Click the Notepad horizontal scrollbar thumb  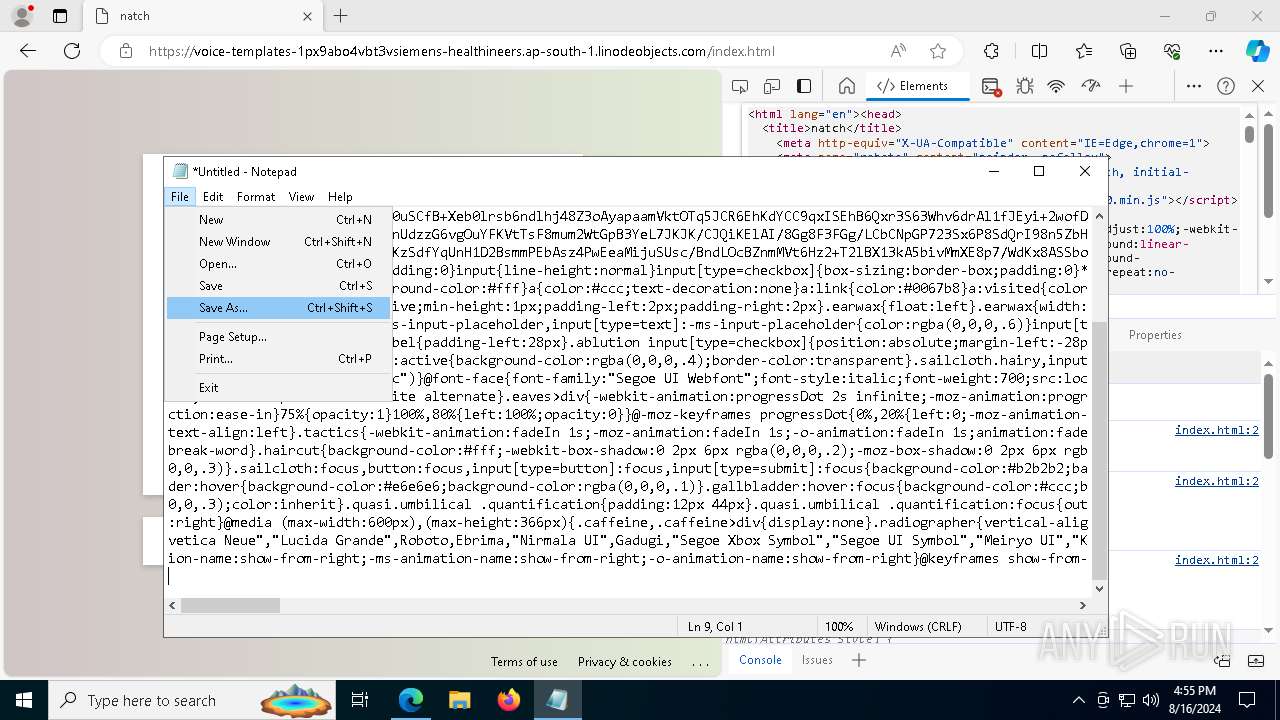pyautogui.click(x=230, y=605)
